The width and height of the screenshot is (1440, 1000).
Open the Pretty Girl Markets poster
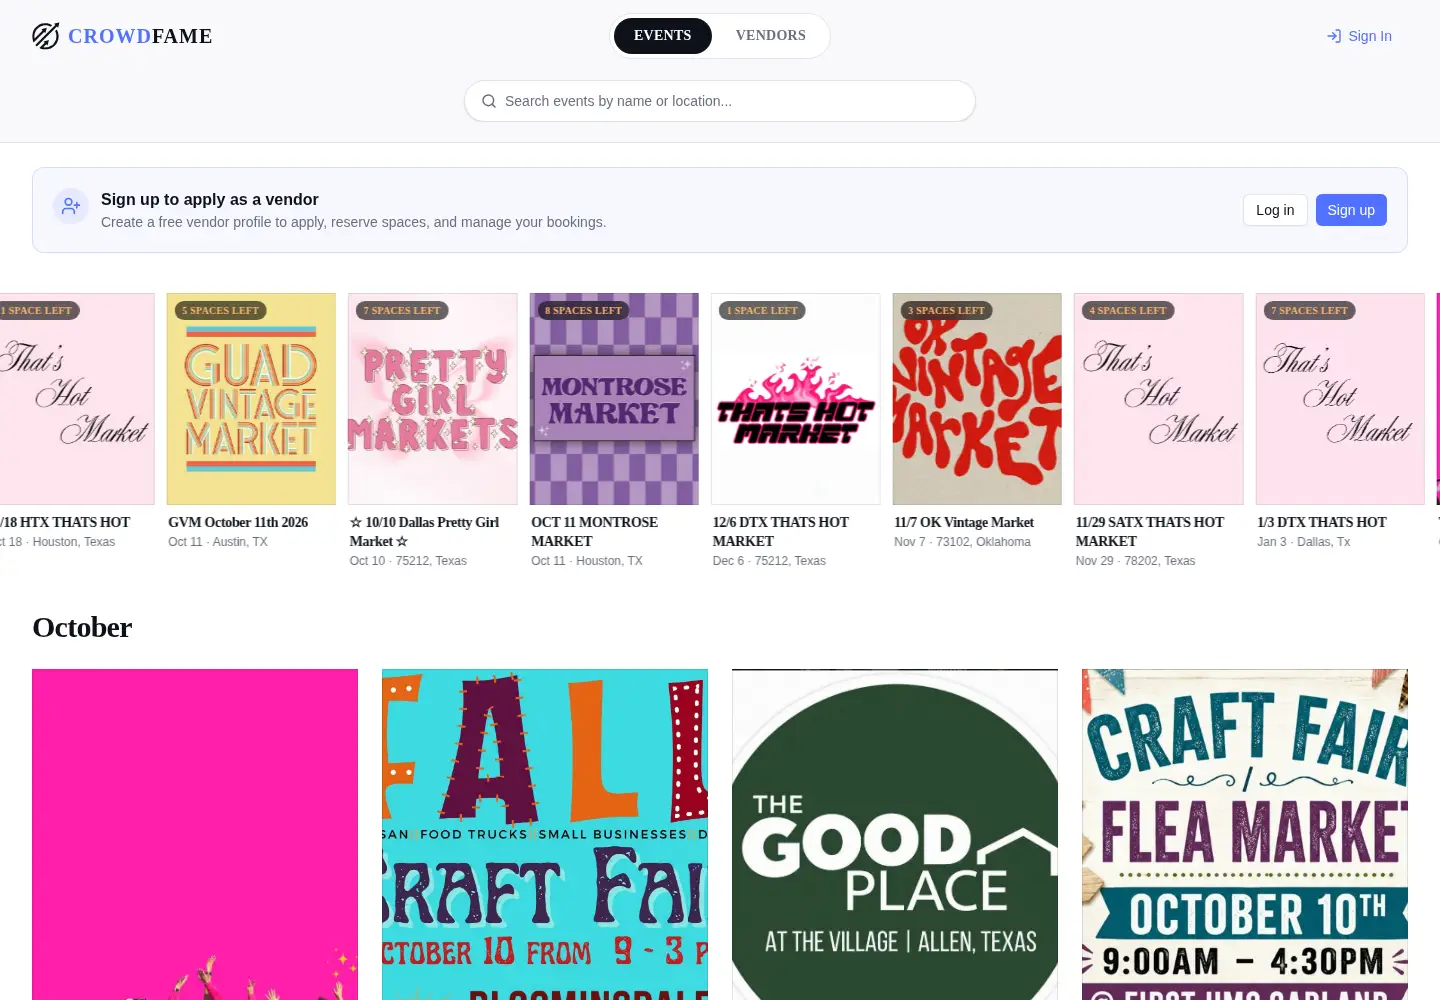(x=433, y=399)
